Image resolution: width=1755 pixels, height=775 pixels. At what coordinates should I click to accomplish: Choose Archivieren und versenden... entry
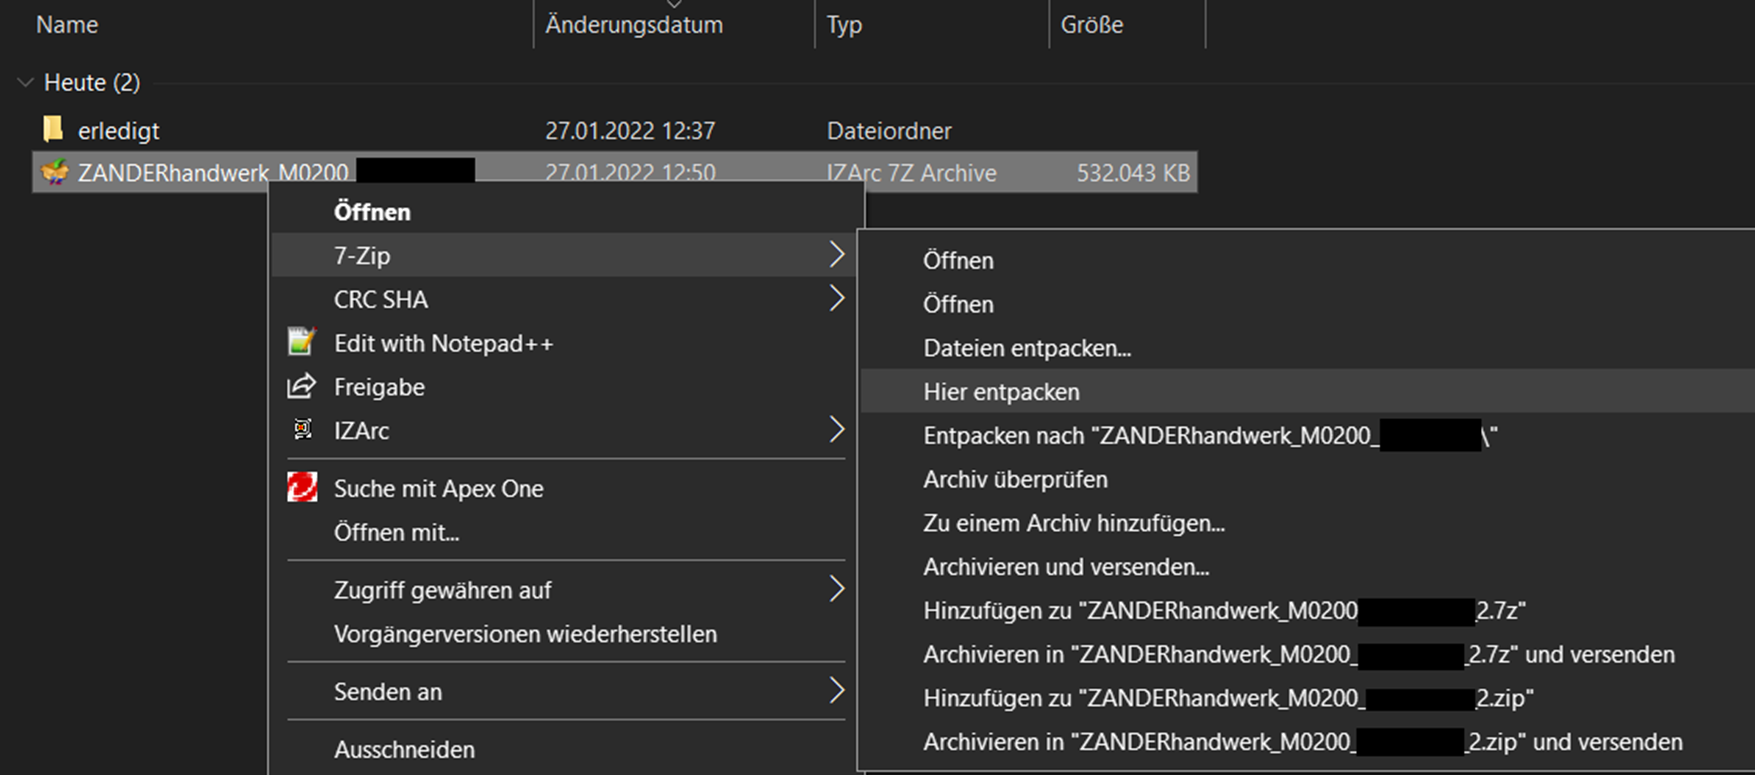point(1066,567)
